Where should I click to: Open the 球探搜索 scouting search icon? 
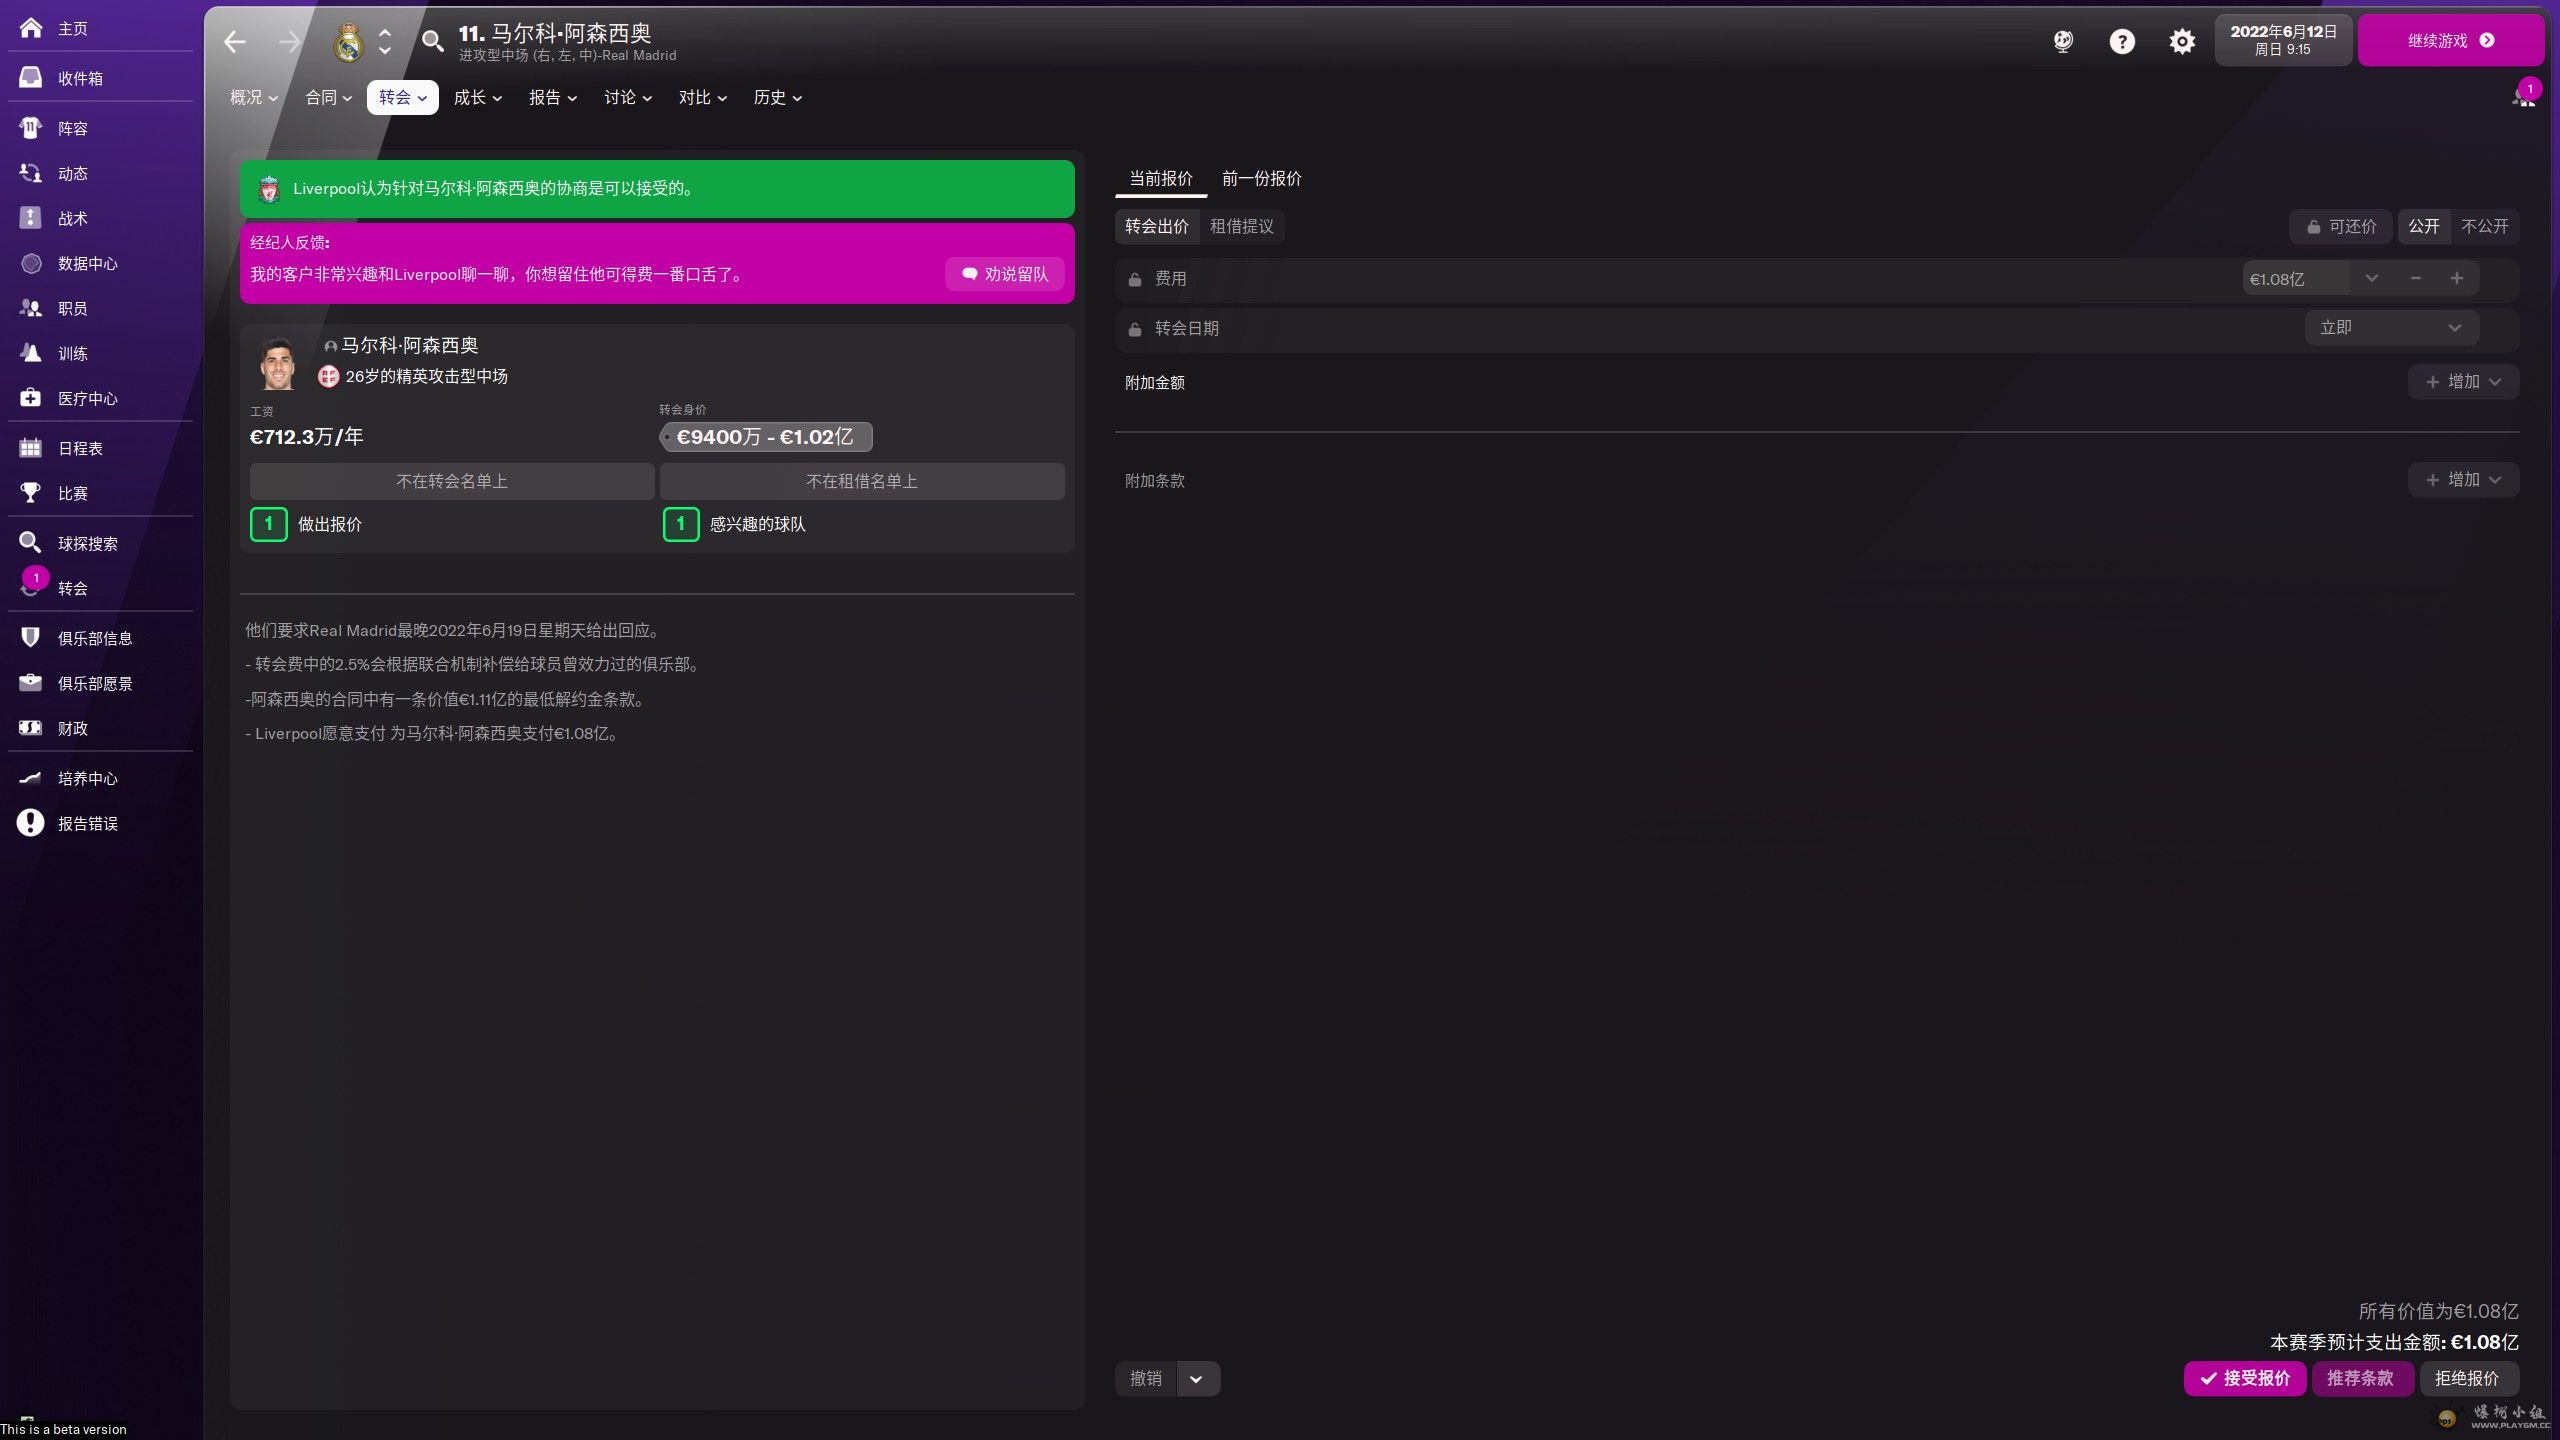(x=31, y=543)
